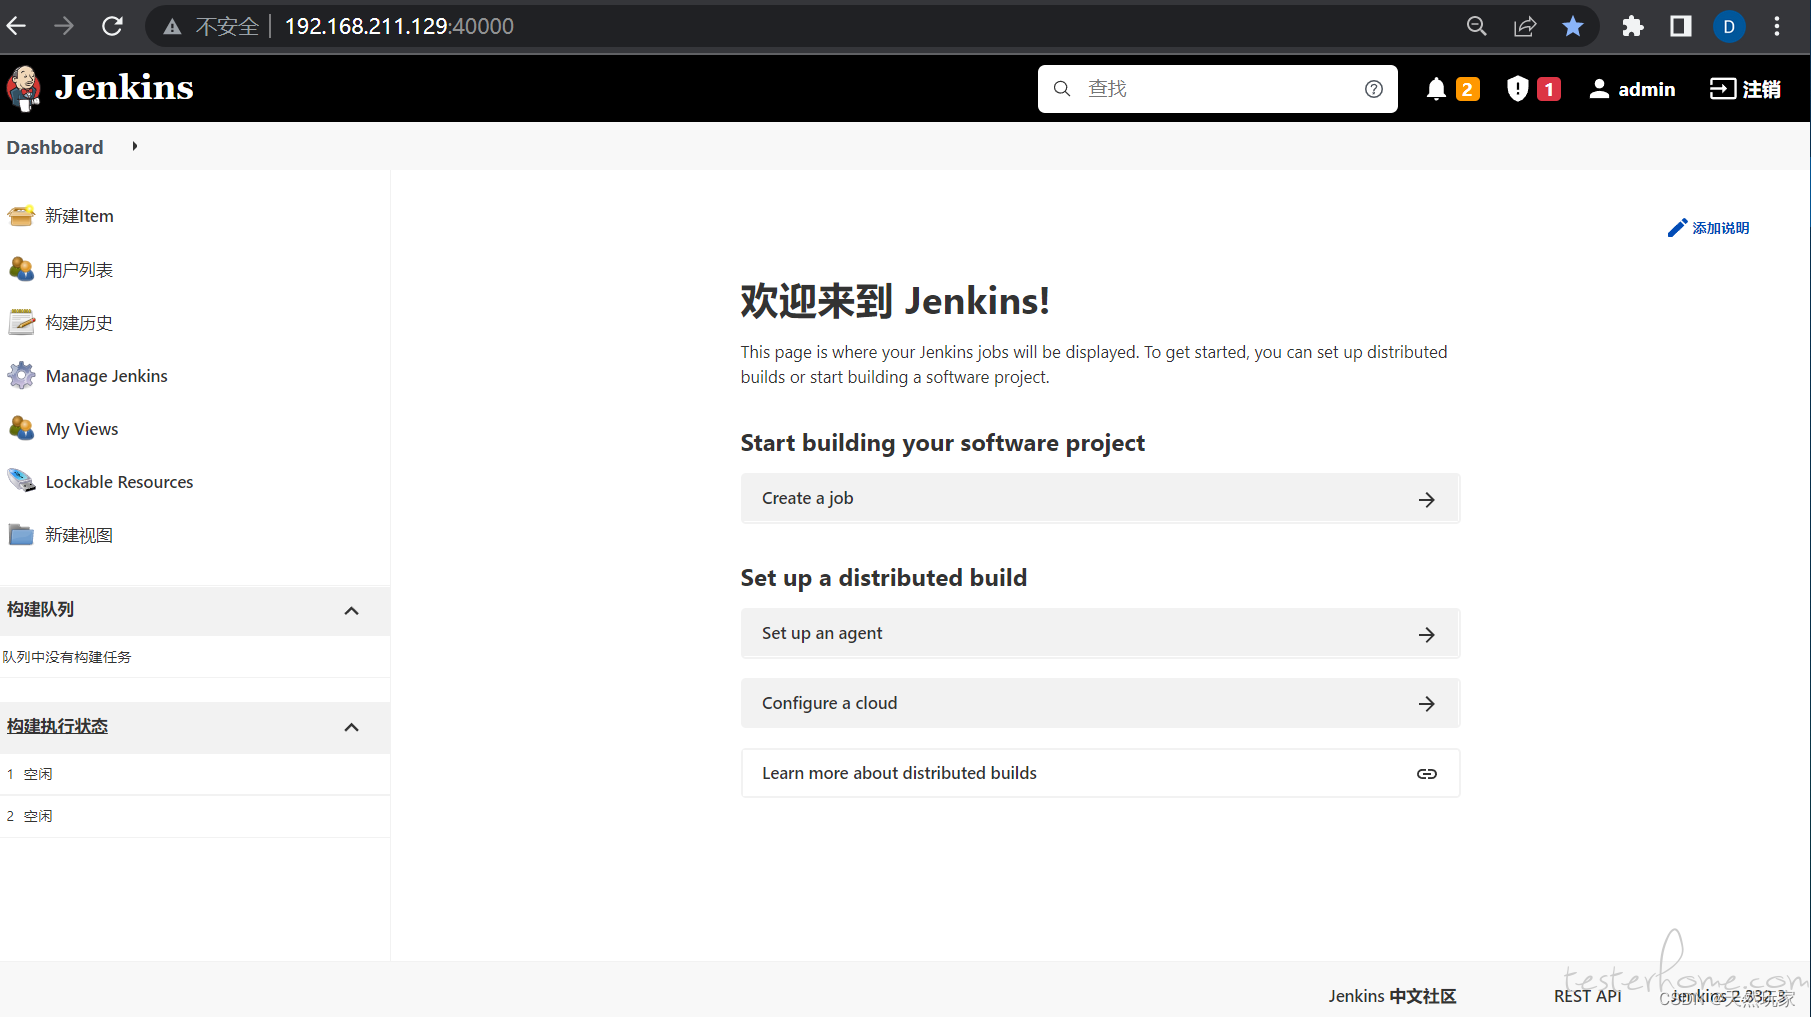Click the red security warning badge 1
Image resolution: width=1811 pixels, height=1017 pixels.
click(1549, 89)
